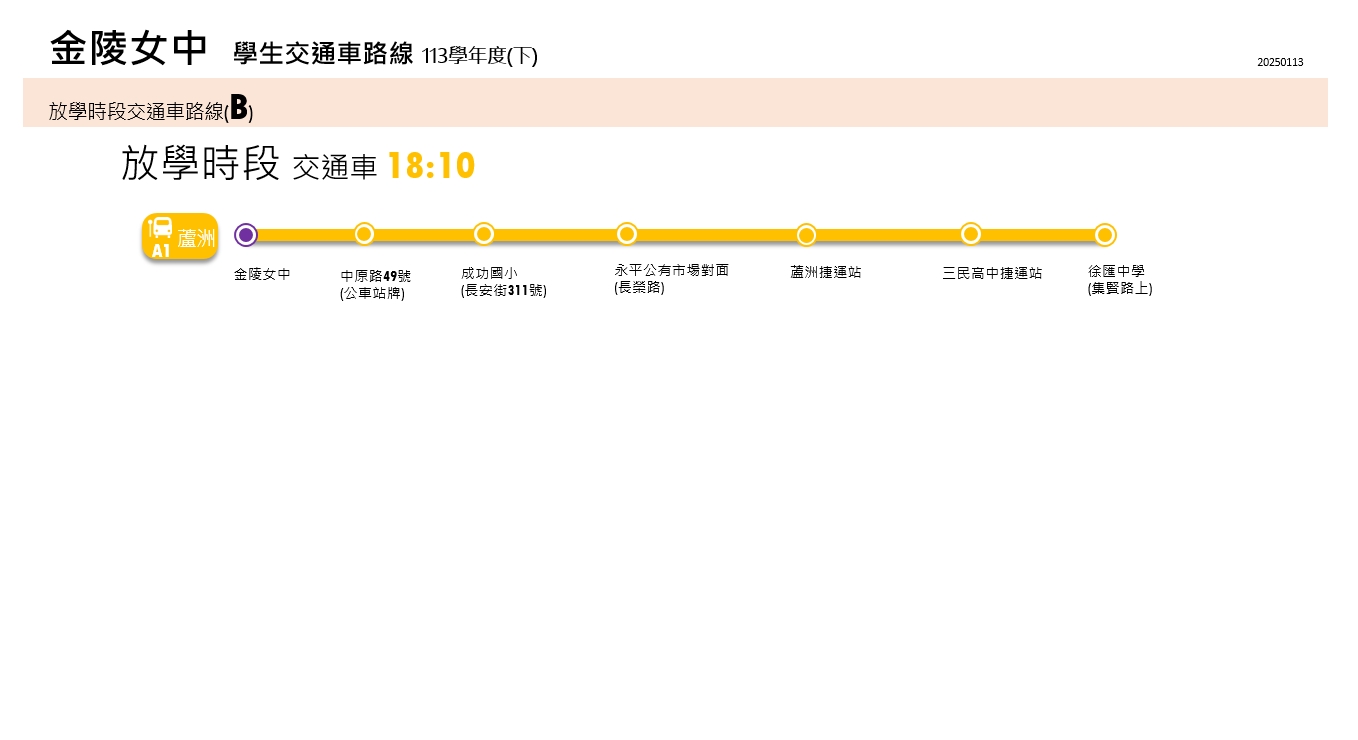The width and height of the screenshot is (1358, 740).
Task: Click the 成功國小 (長安街311號) stop label
Action: (503, 282)
